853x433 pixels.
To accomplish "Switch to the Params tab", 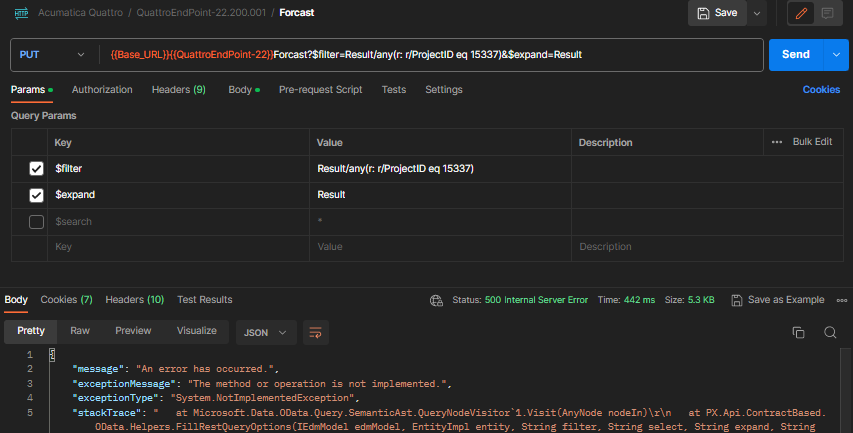I will pyautogui.click(x=32, y=90).
